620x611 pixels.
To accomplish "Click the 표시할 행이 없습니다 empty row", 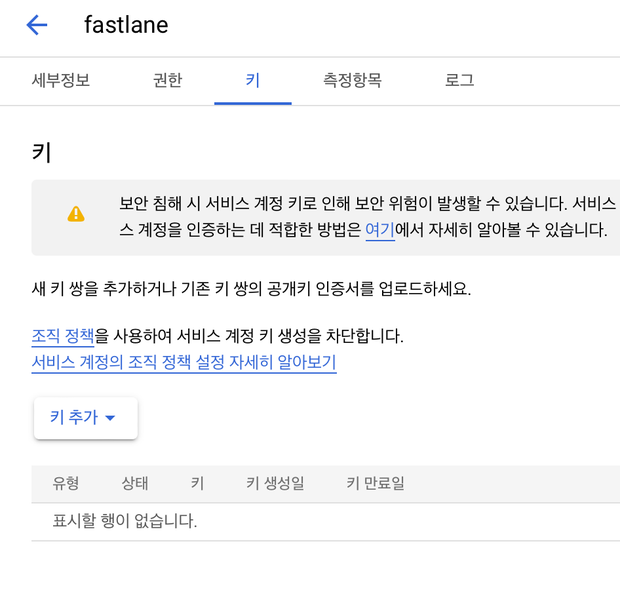I will coord(326,521).
